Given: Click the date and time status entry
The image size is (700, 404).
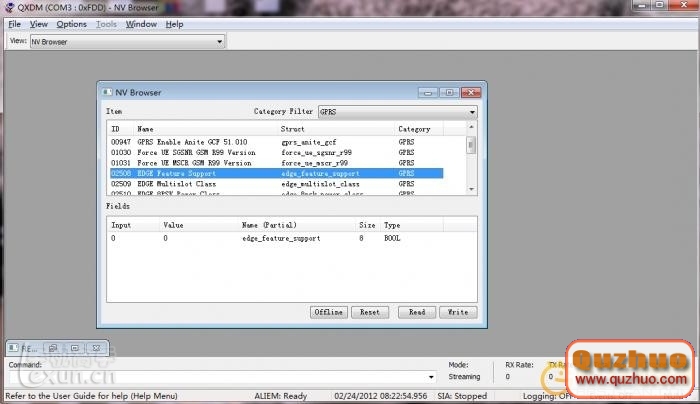Looking at the screenshot, I should tap(380, 396).
